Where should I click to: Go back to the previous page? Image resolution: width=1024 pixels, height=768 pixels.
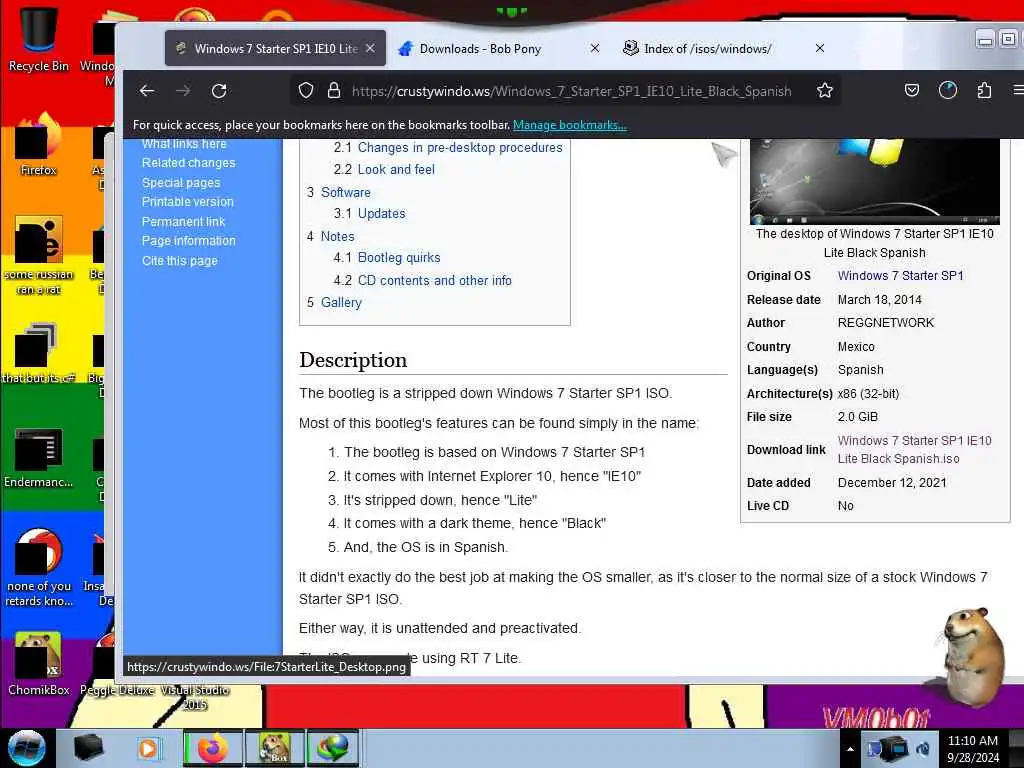pos(147,91)
